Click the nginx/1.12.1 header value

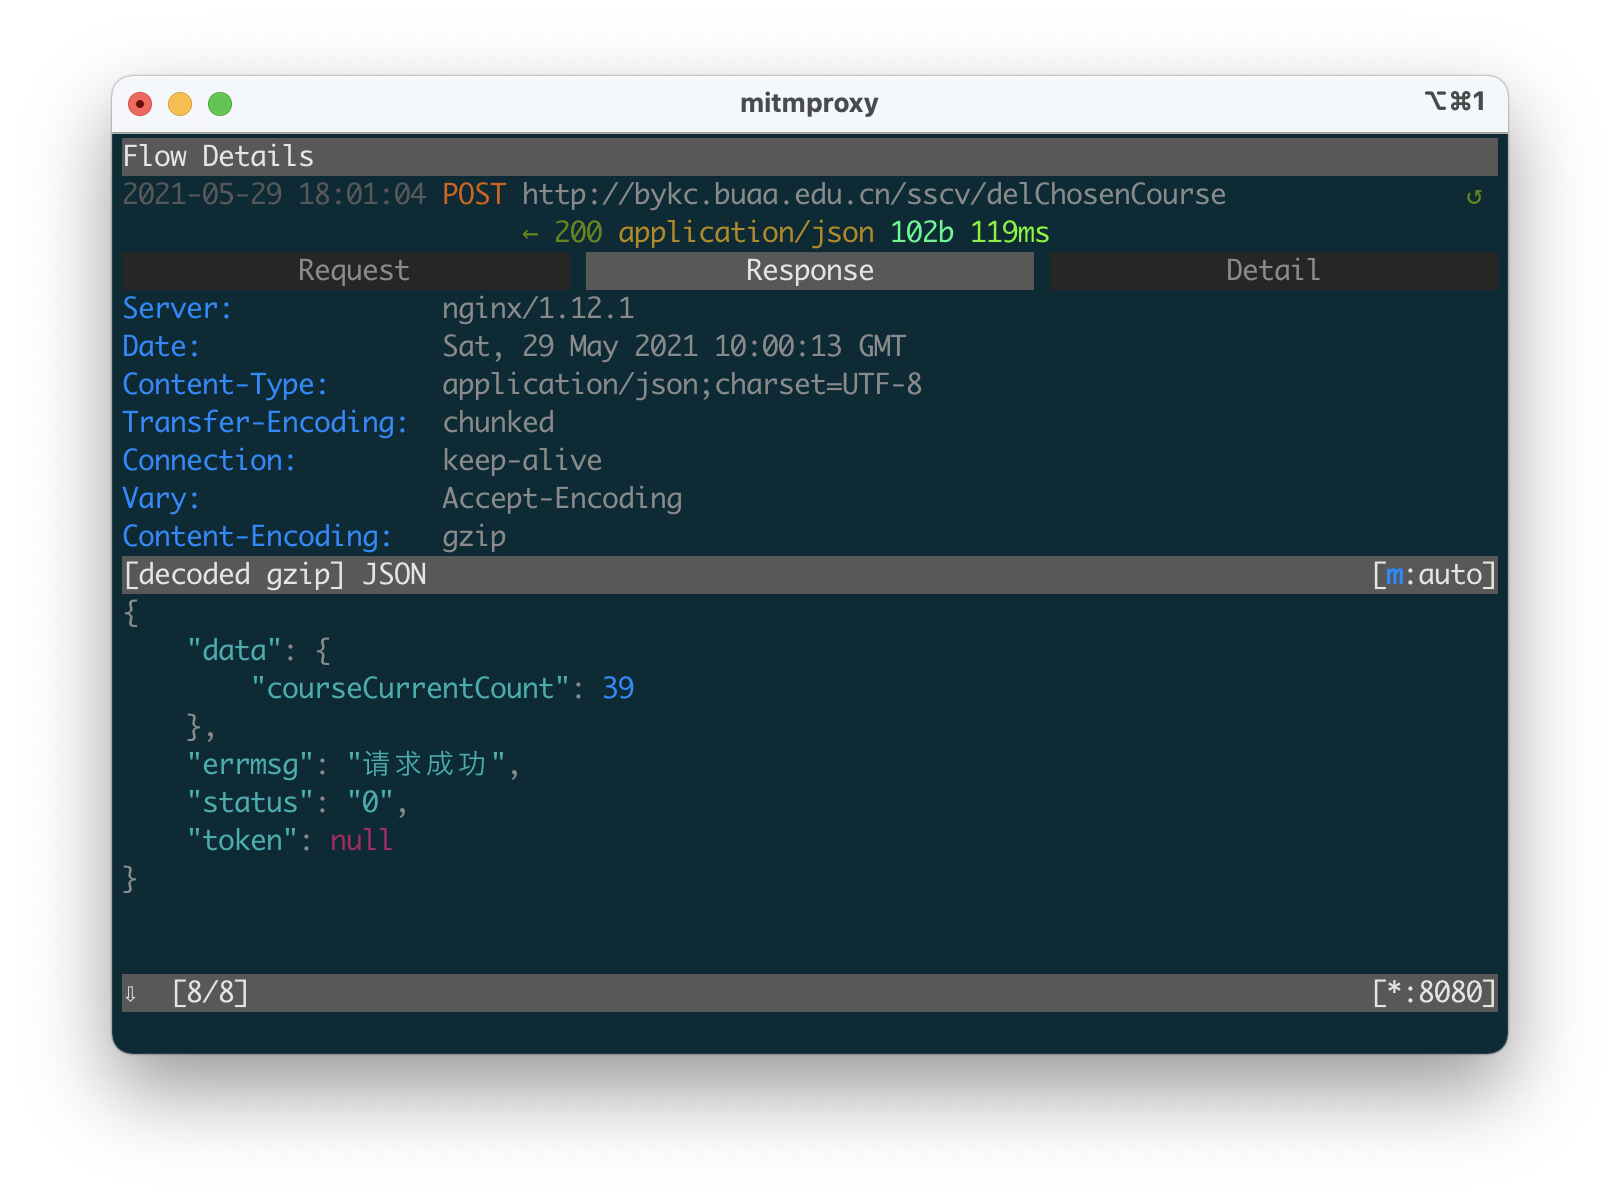(x=538, y=309)
